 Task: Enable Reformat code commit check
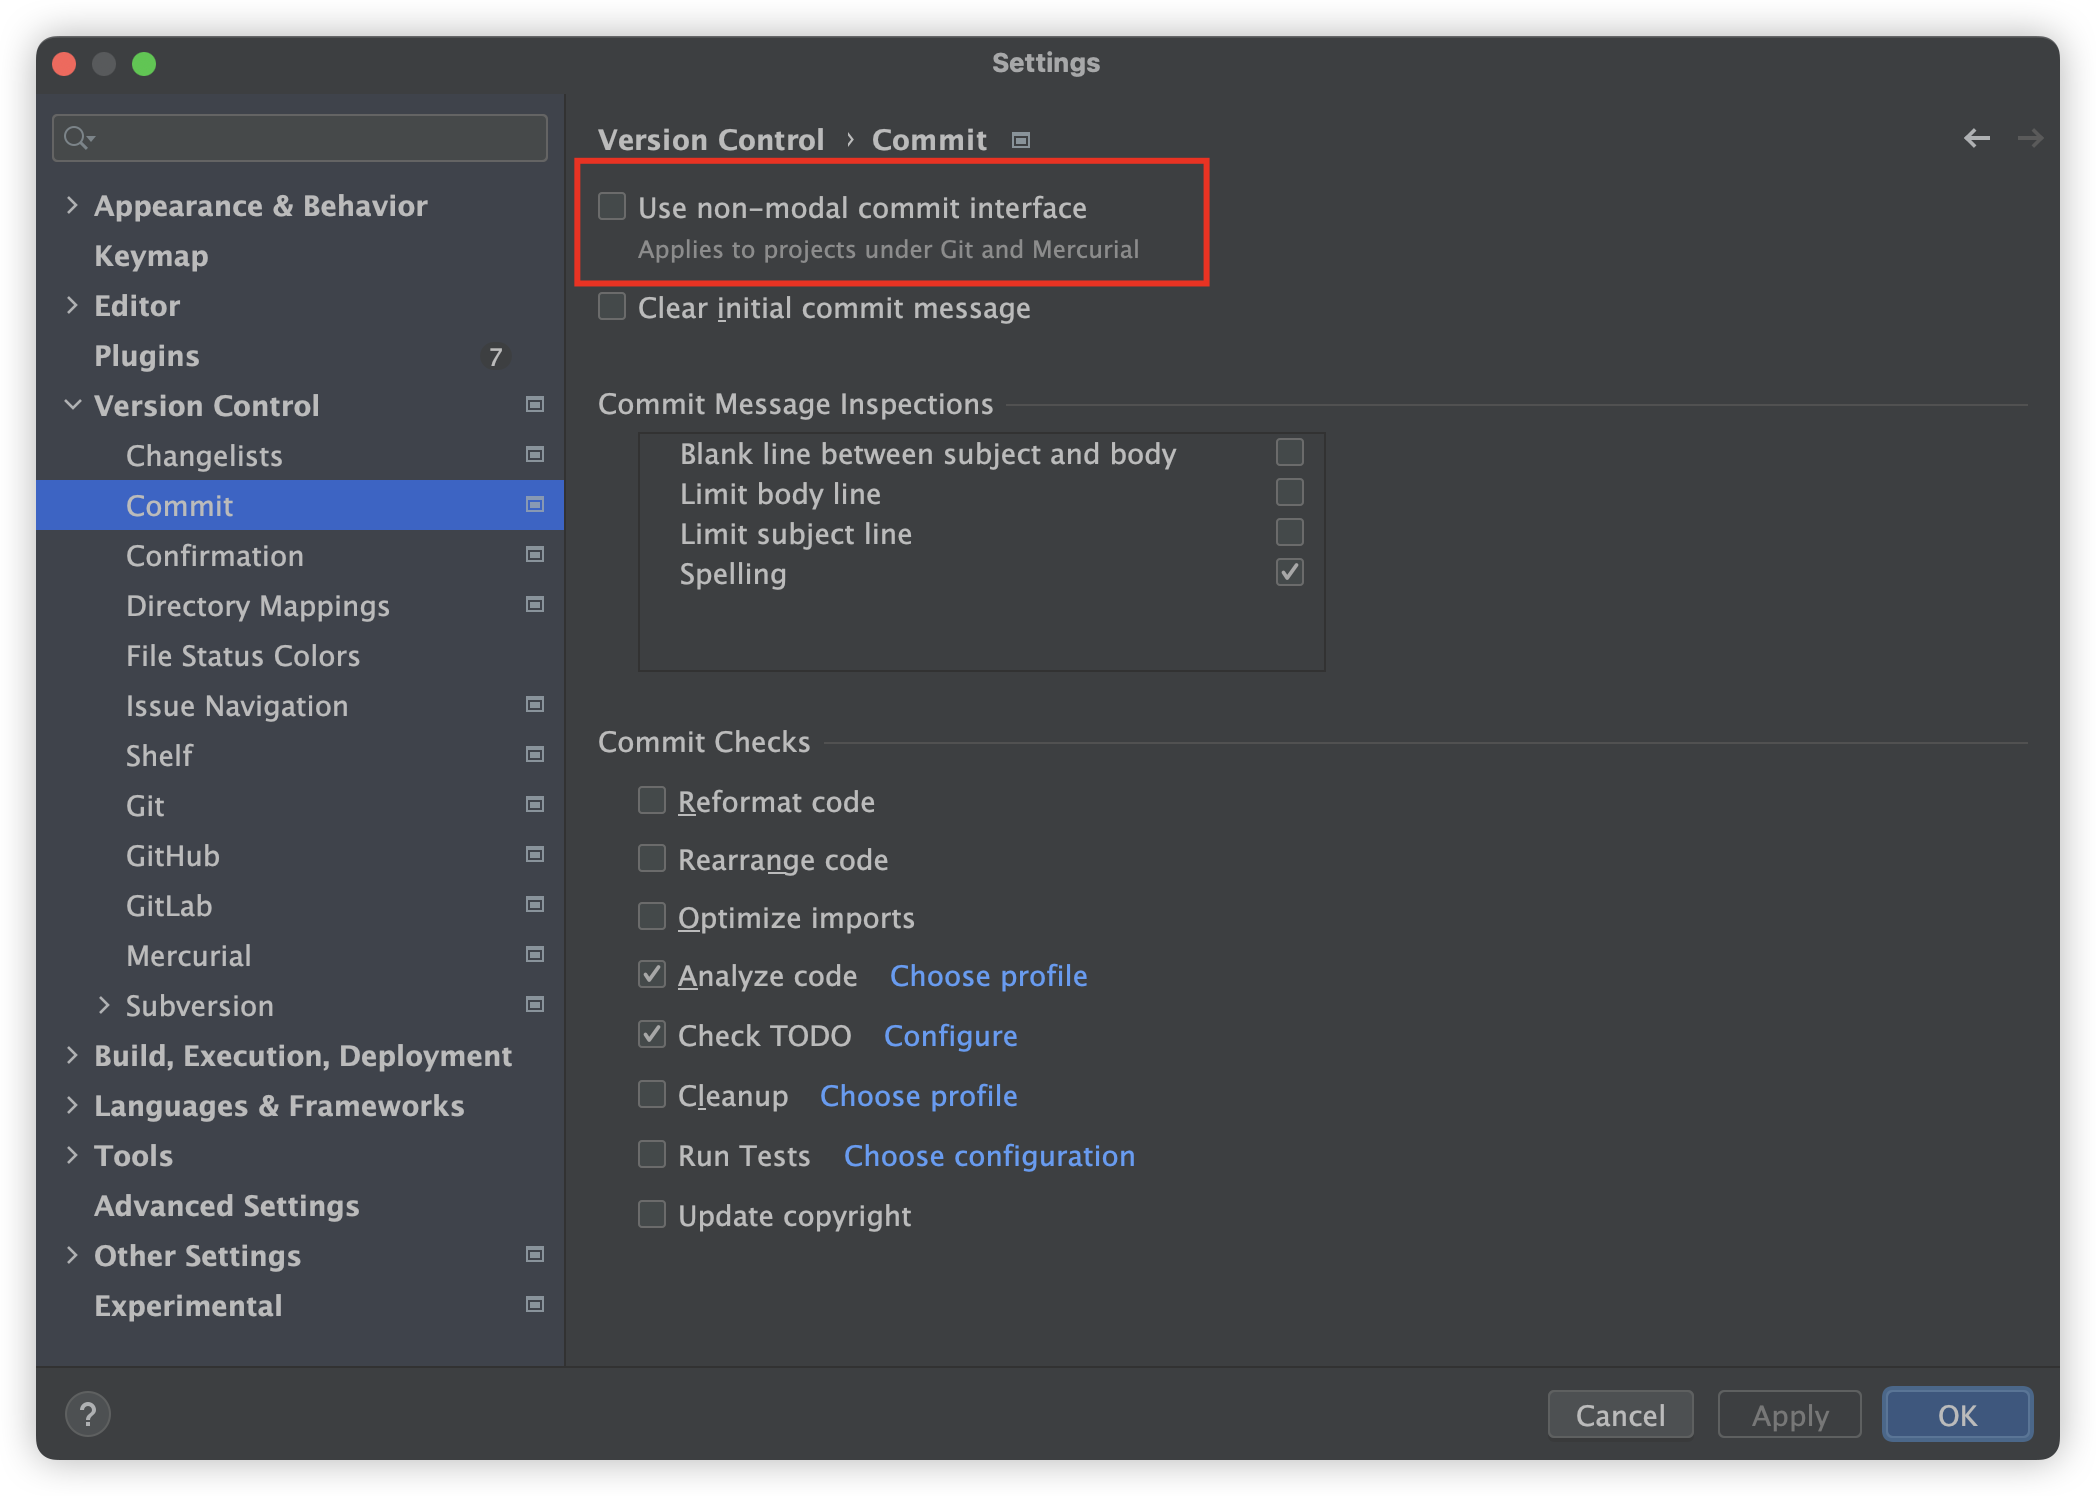click(652, 801)
